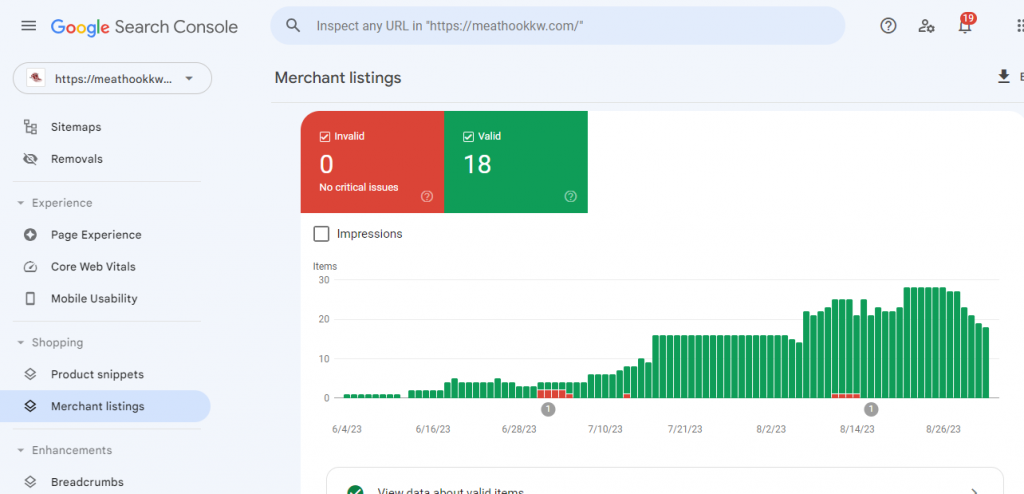Toggle the Invalid checkbox
Screen dimensions: 1024x494
coord(325,137)
